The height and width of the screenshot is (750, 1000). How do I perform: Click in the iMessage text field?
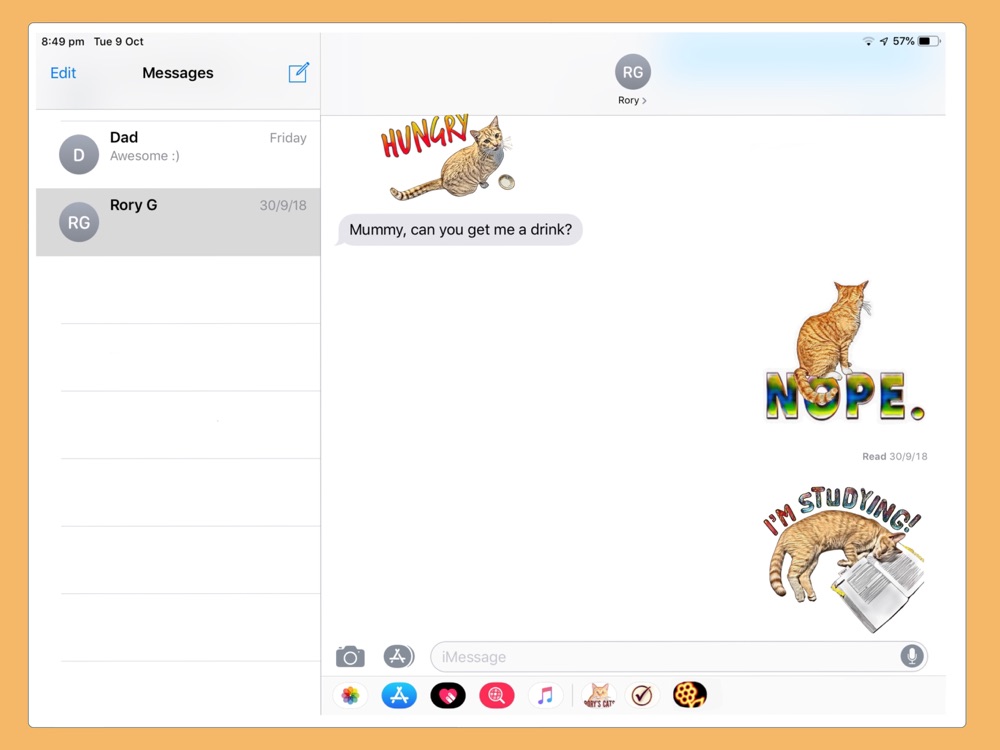click(x=679, y=656)
